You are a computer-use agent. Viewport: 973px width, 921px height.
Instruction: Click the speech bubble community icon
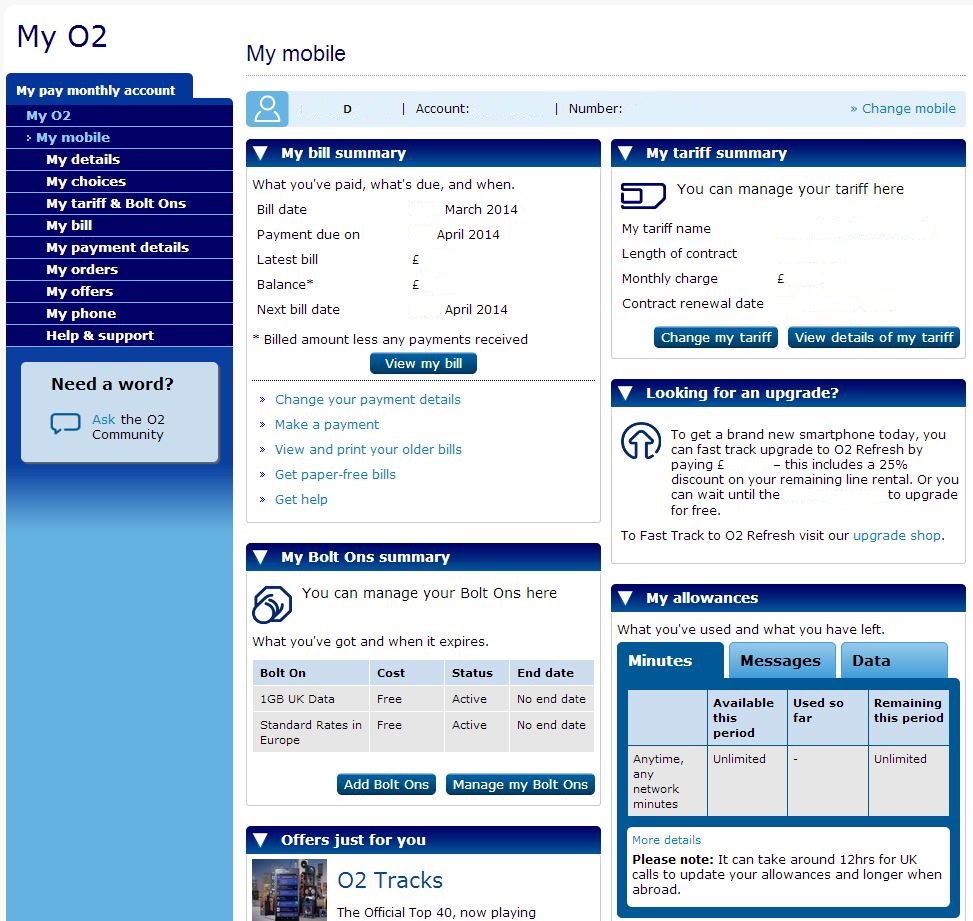click(x=66, y=424)
